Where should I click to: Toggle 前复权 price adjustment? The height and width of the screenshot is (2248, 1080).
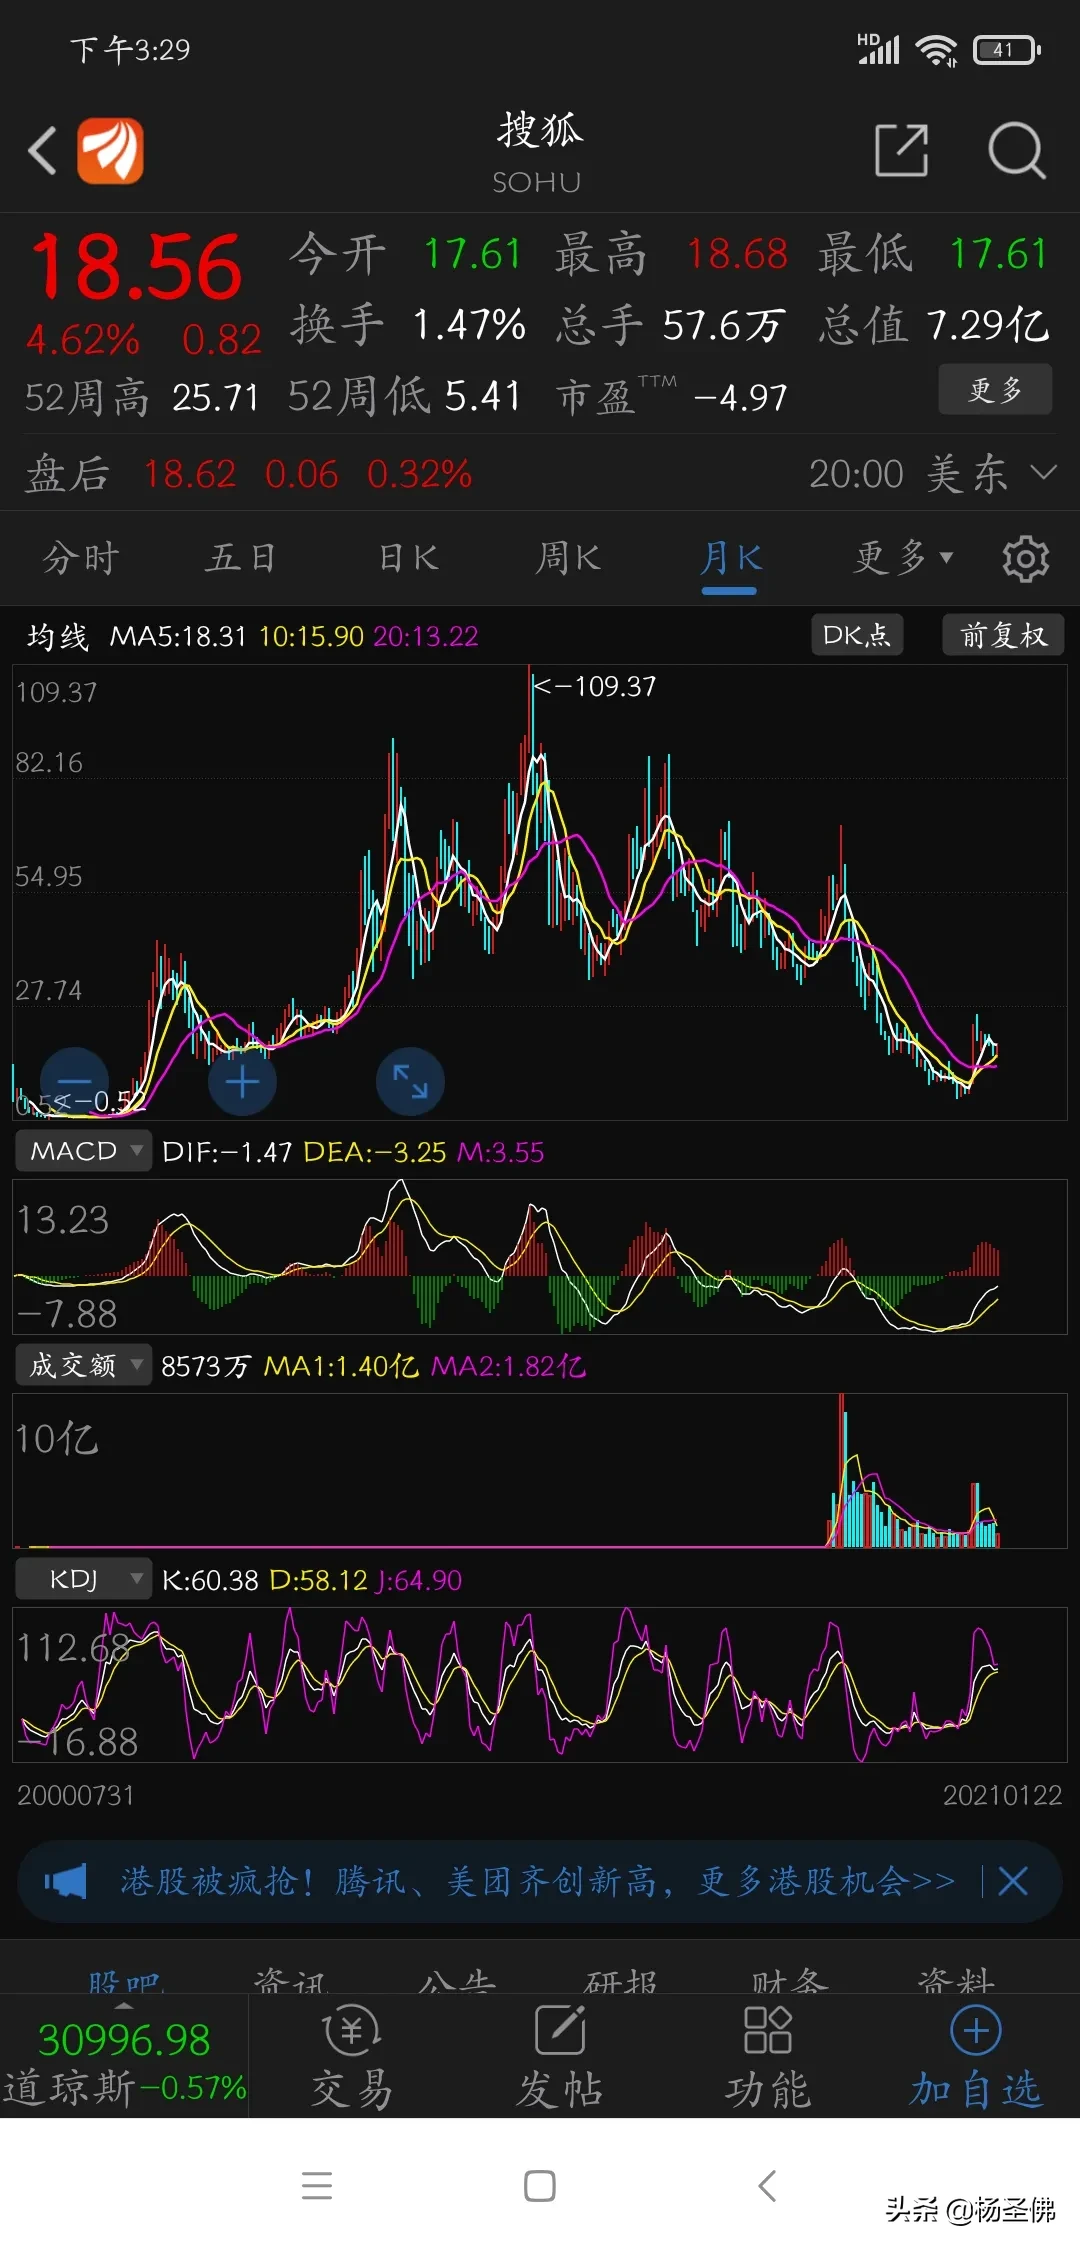click(x=1003, y=635)
